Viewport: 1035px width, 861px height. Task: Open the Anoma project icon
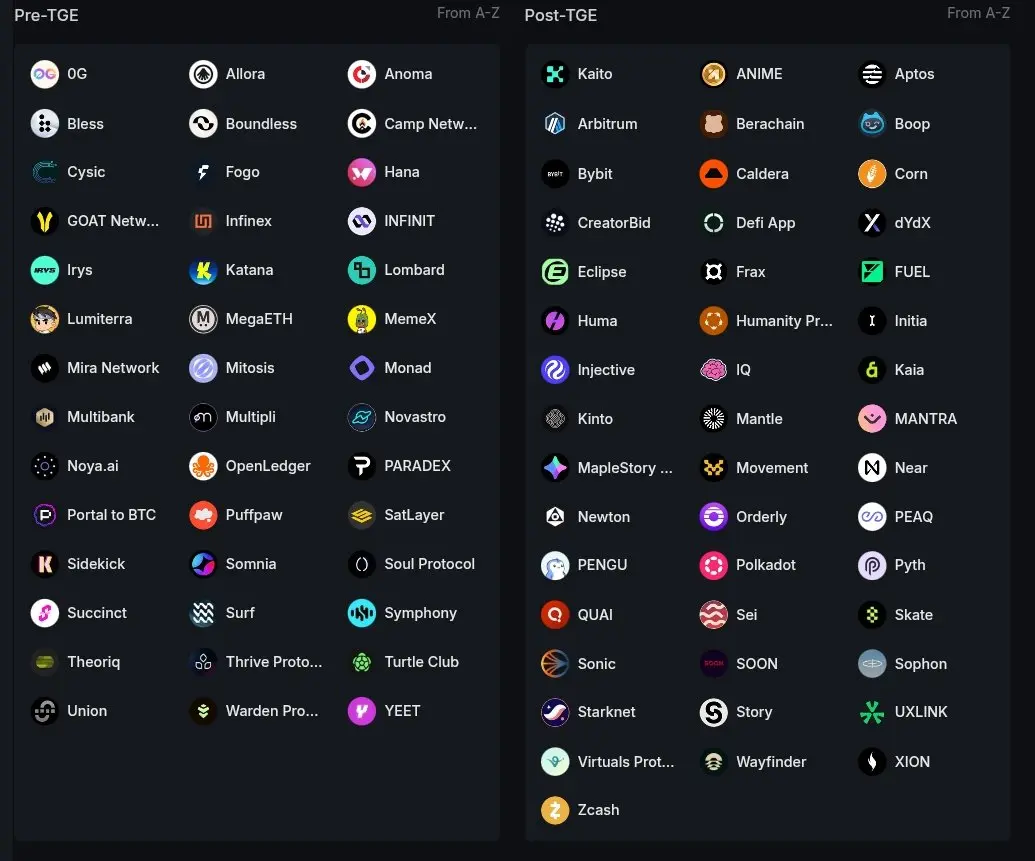tap(362, 74)
